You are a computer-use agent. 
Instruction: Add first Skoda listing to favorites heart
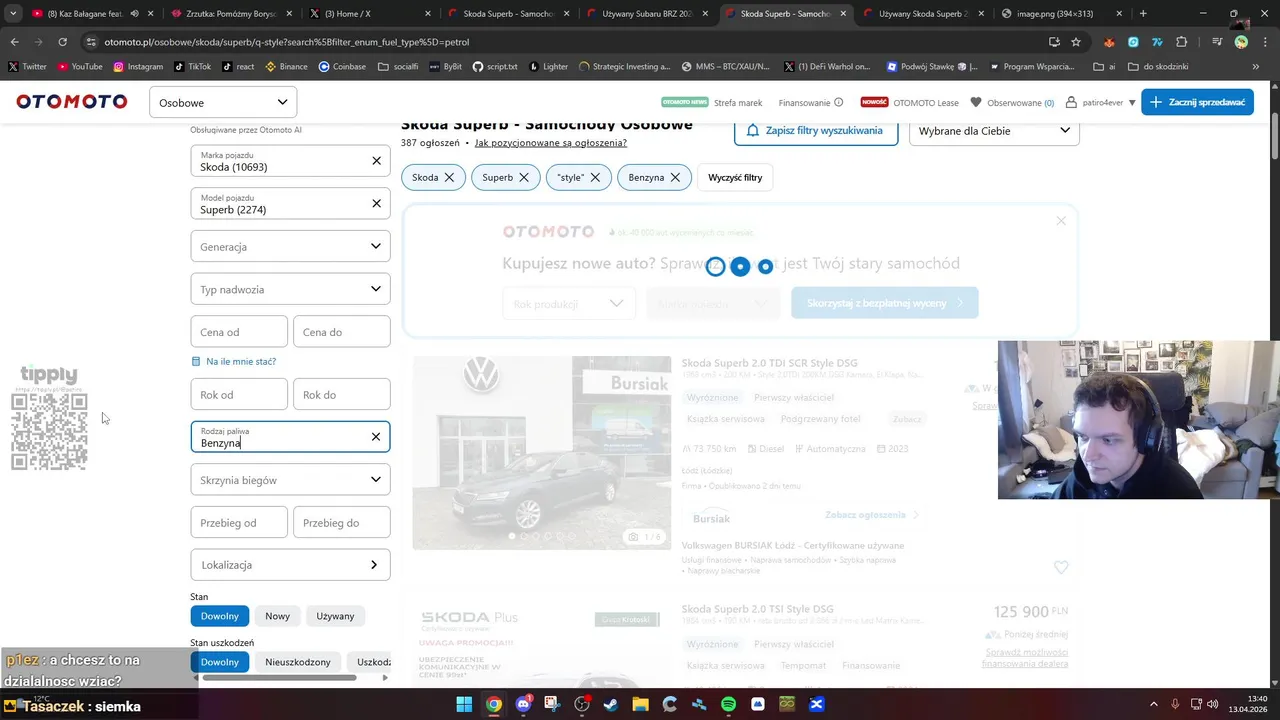point(1061,567)
